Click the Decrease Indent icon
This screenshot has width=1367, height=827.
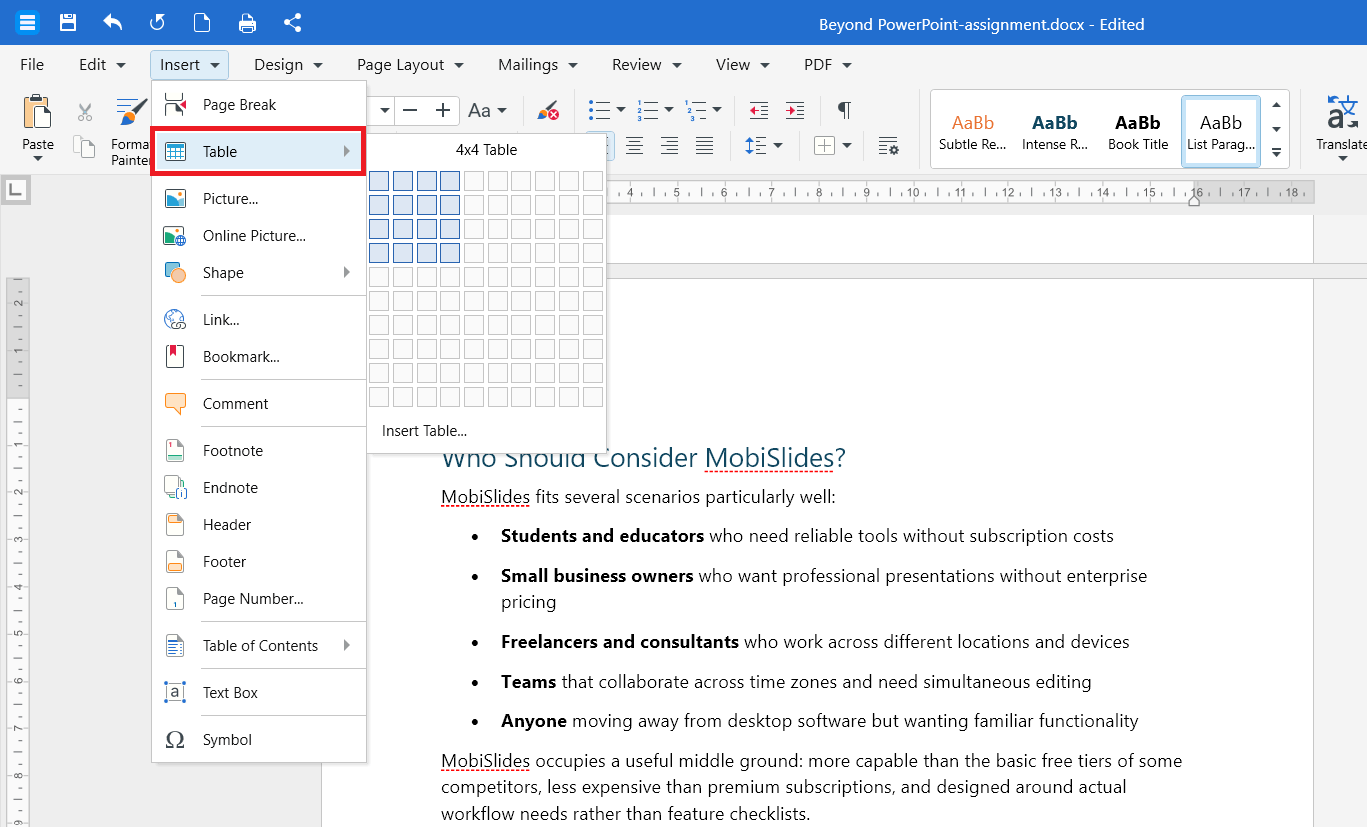coord(759,110)
